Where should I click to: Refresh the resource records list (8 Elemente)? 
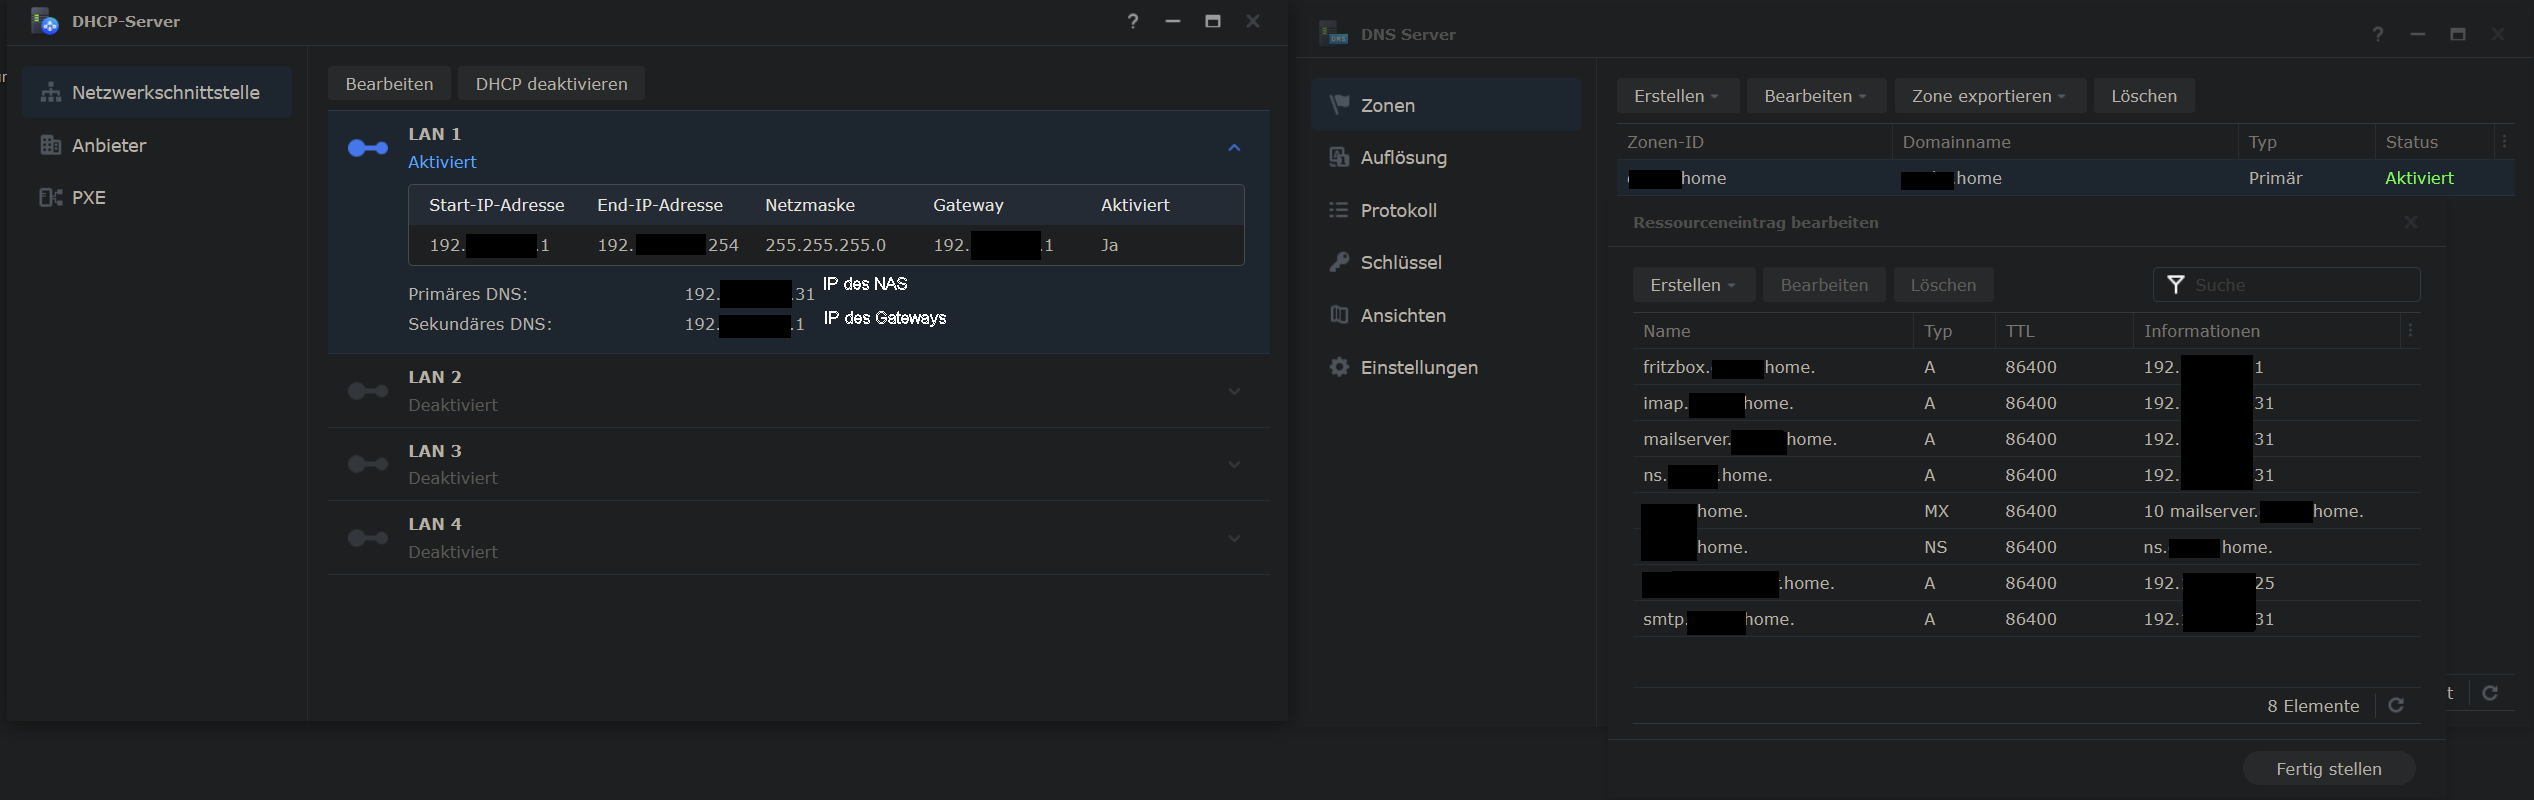pos(2396,705)
